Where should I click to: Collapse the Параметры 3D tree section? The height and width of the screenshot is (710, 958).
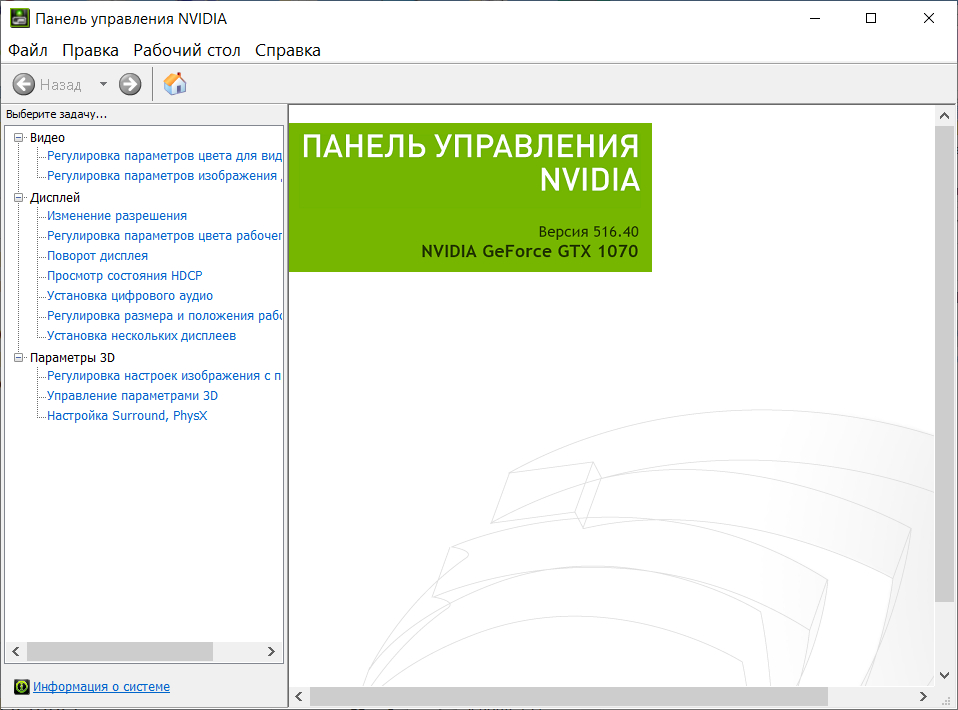[x=18, y=357]
